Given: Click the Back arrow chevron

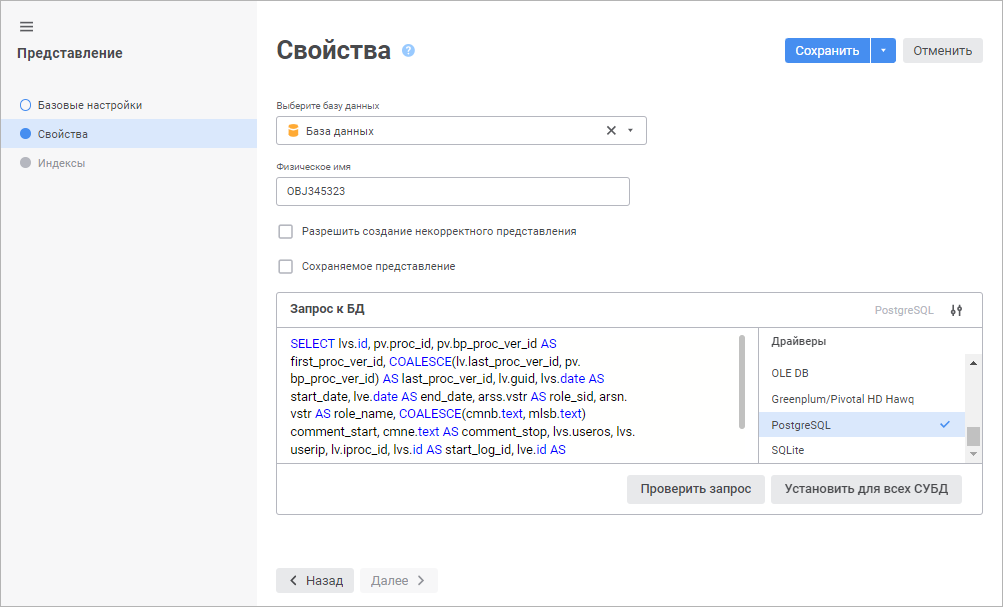Looking at the screenshot, I should point(293,580).
